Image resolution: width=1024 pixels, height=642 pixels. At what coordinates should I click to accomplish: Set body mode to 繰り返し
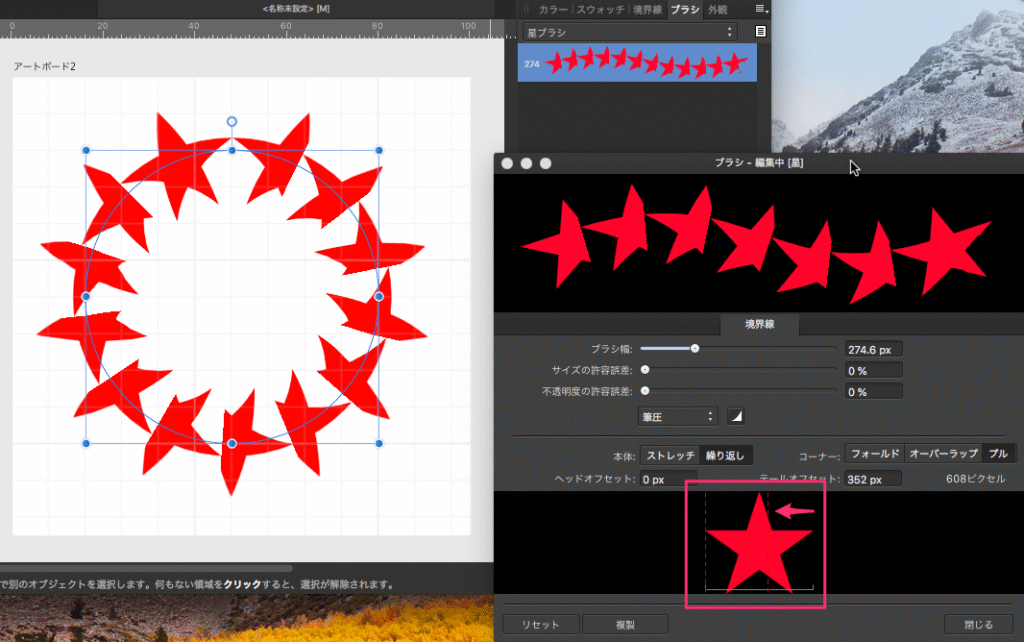(x=724, y=455)
